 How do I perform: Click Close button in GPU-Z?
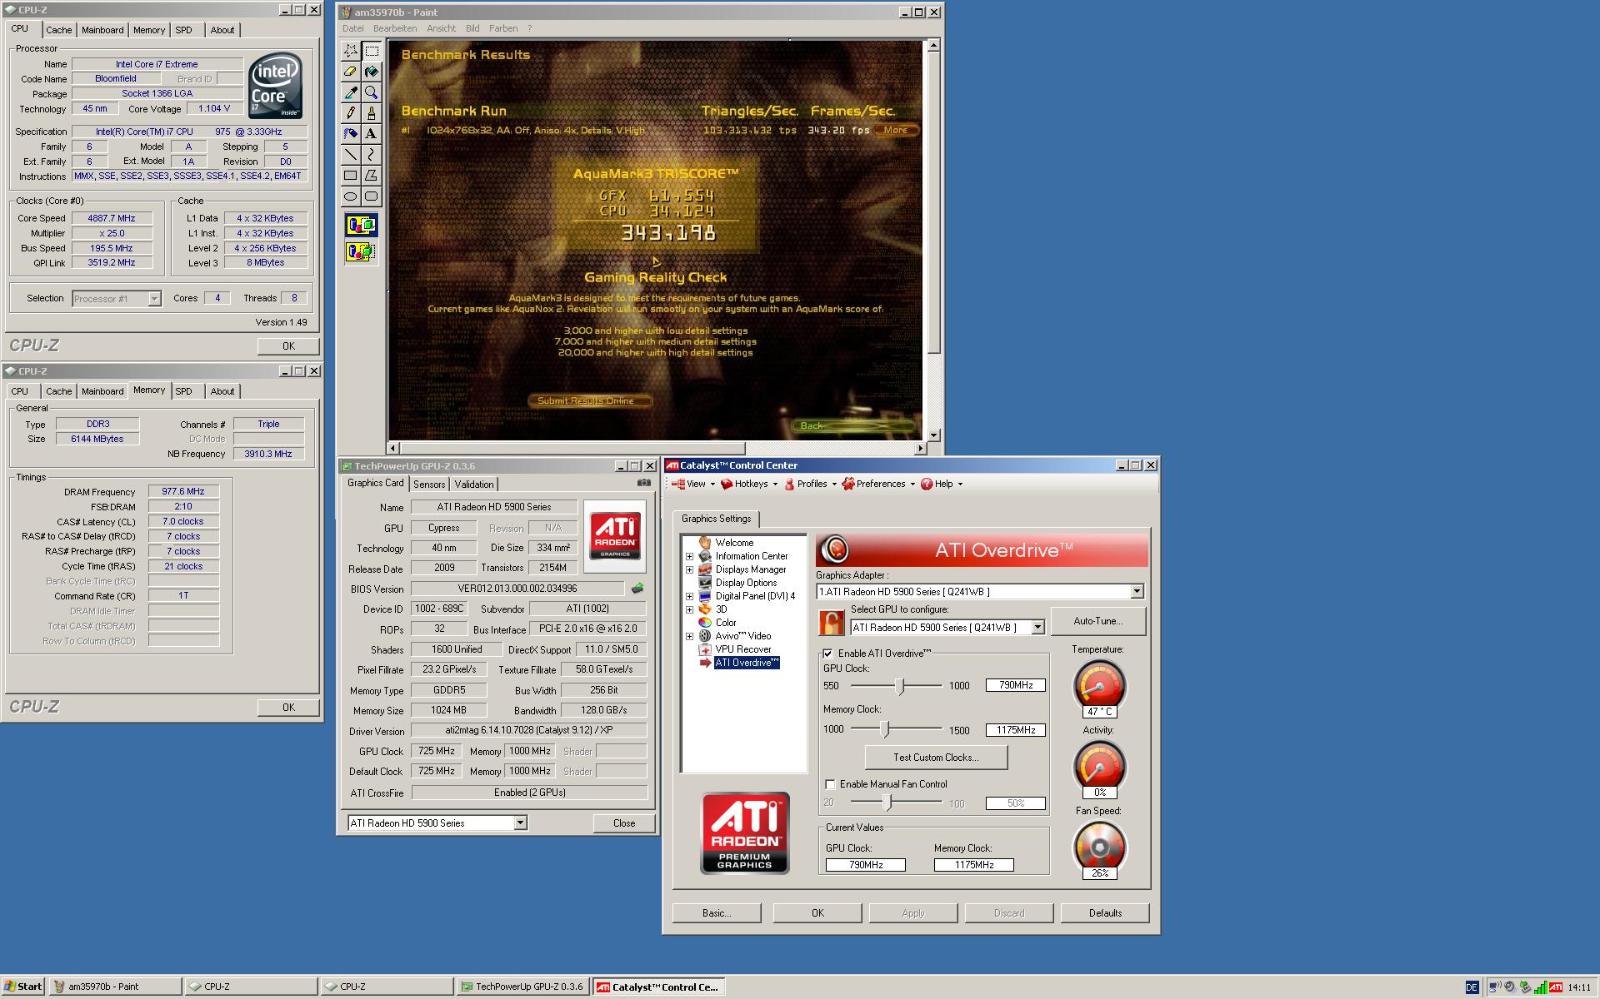click(x=624, y=823)
